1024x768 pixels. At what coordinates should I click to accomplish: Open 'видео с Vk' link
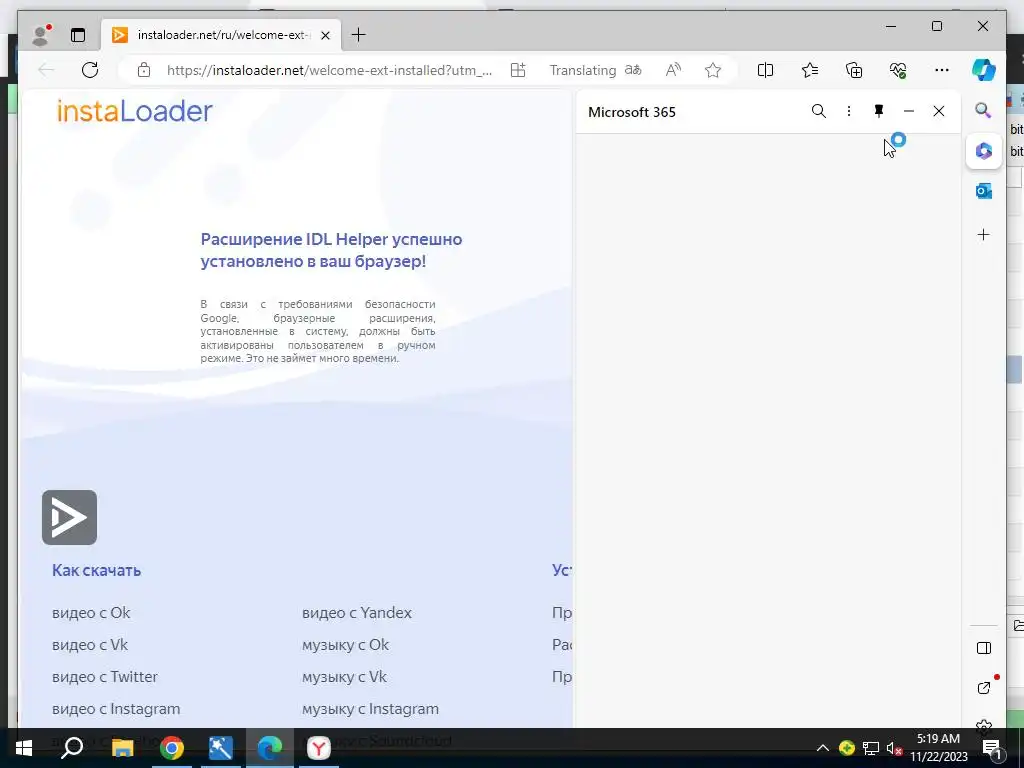pos(89,645)
